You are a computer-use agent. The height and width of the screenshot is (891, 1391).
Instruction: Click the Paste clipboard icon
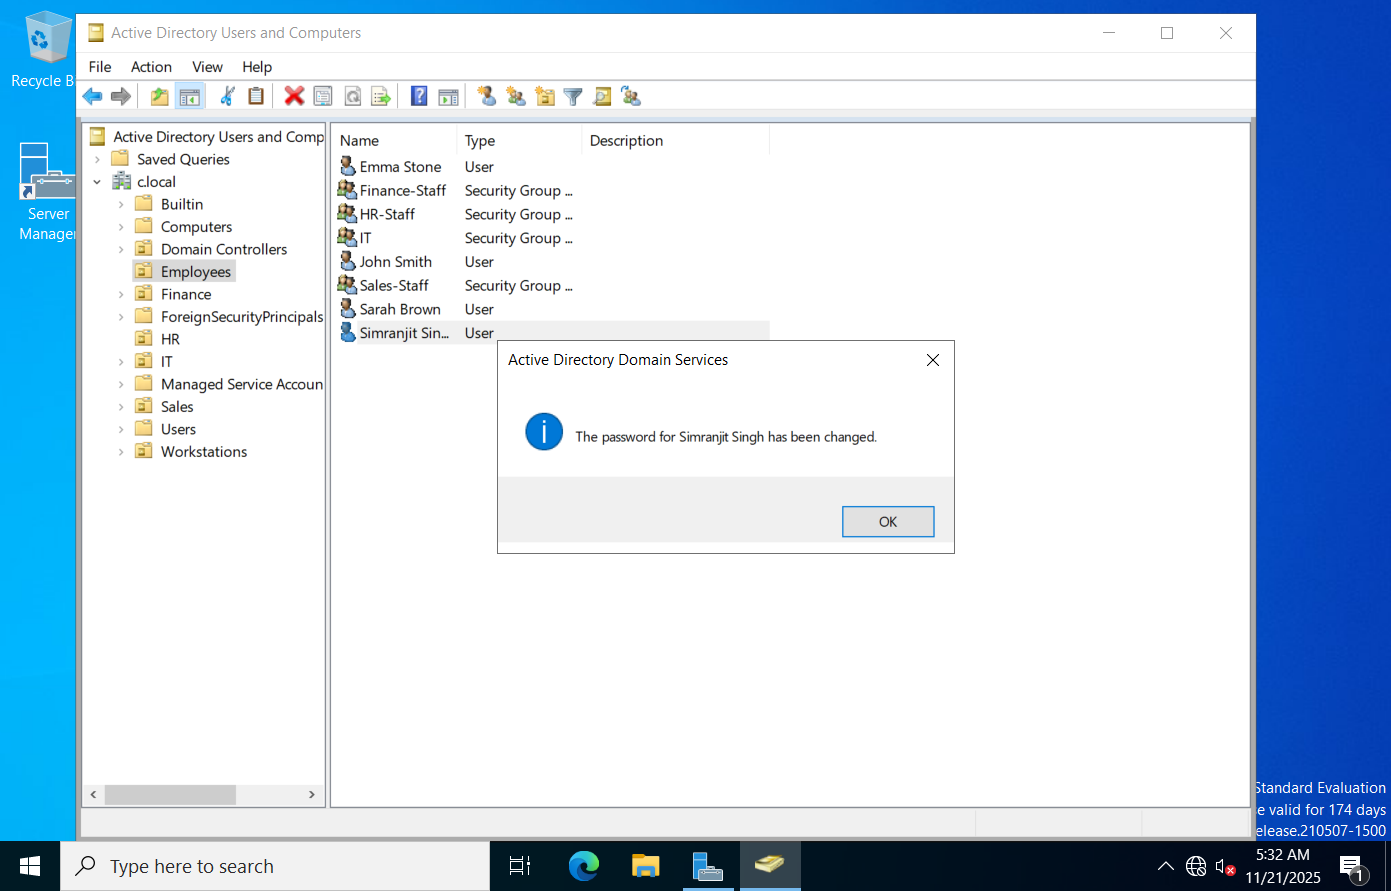coord(256,96)
